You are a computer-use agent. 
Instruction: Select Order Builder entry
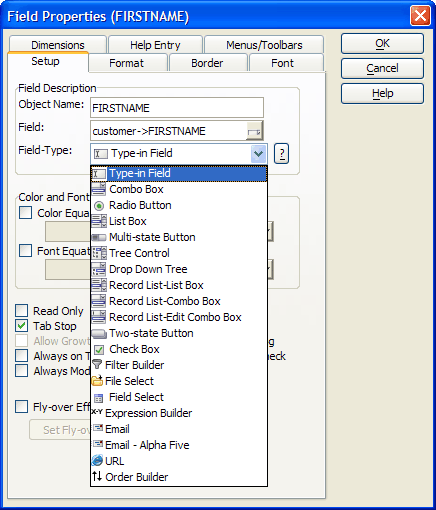(x=179, y=477)
